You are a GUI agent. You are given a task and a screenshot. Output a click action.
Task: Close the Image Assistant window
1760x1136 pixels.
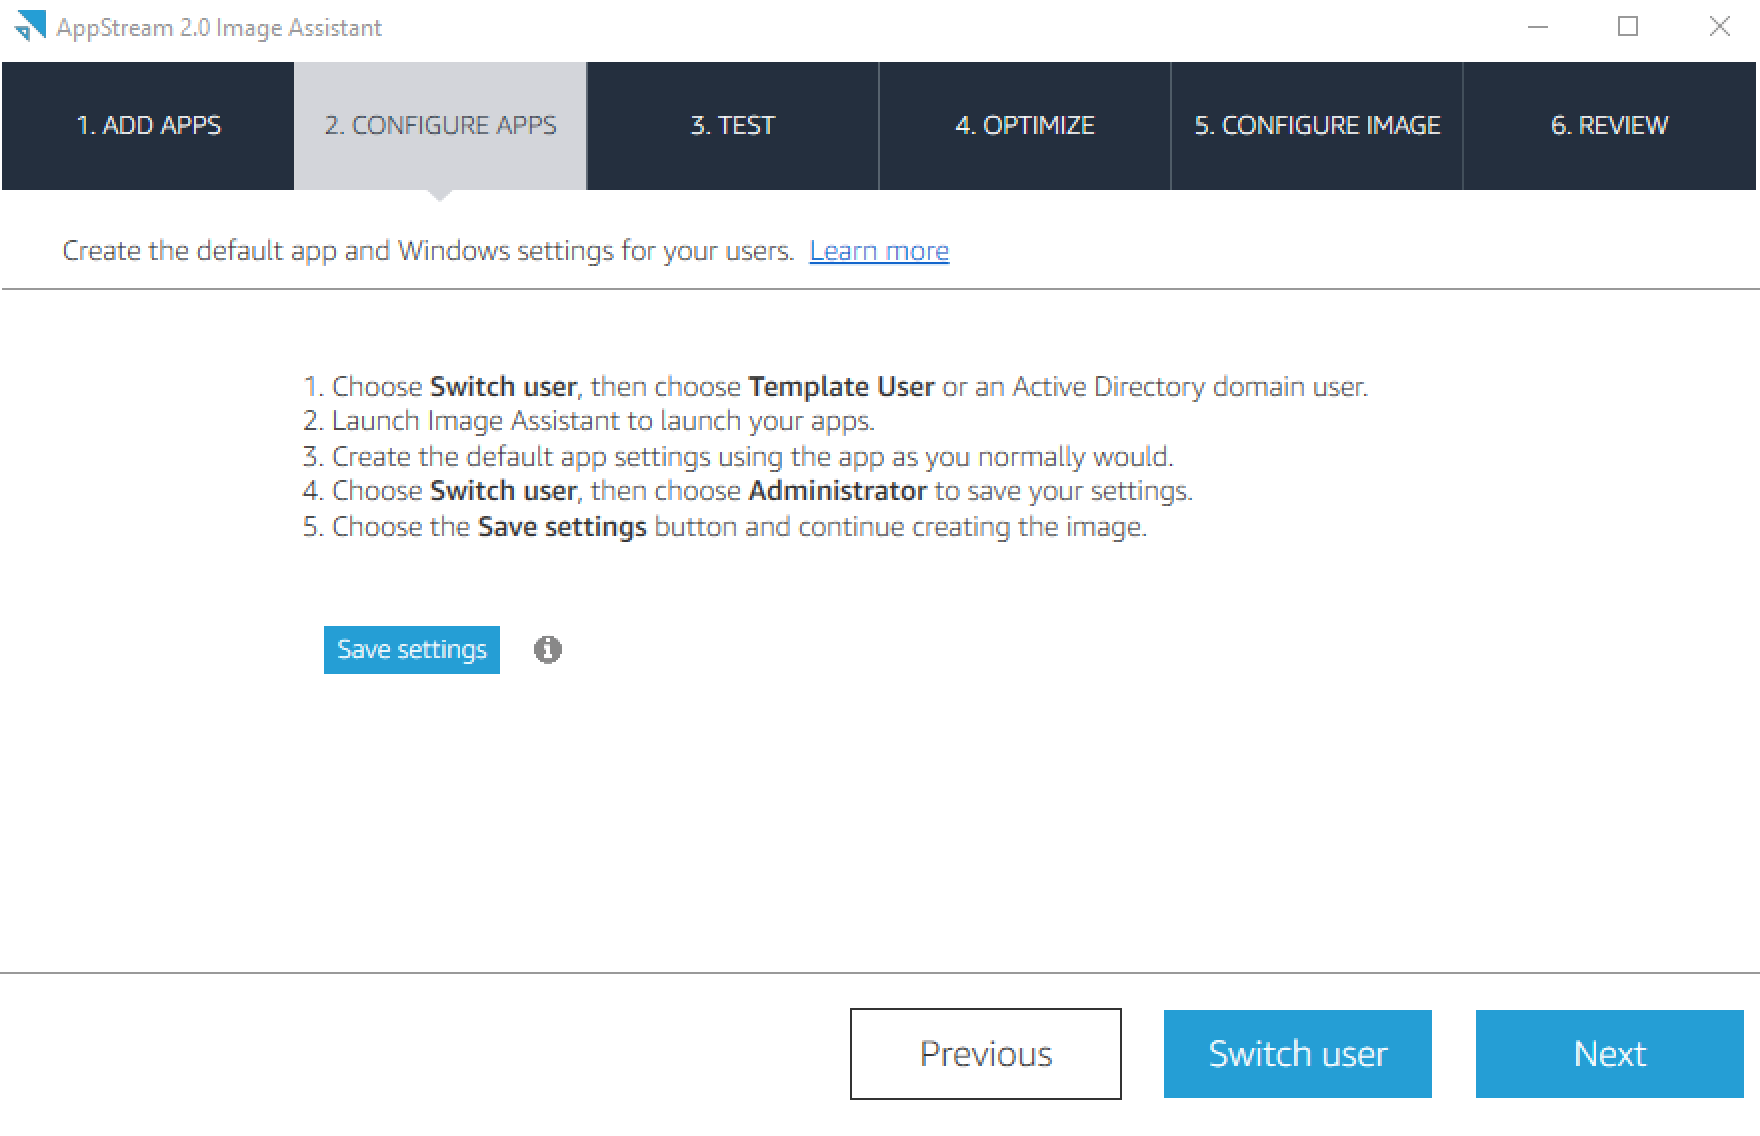coord(1718,27)
